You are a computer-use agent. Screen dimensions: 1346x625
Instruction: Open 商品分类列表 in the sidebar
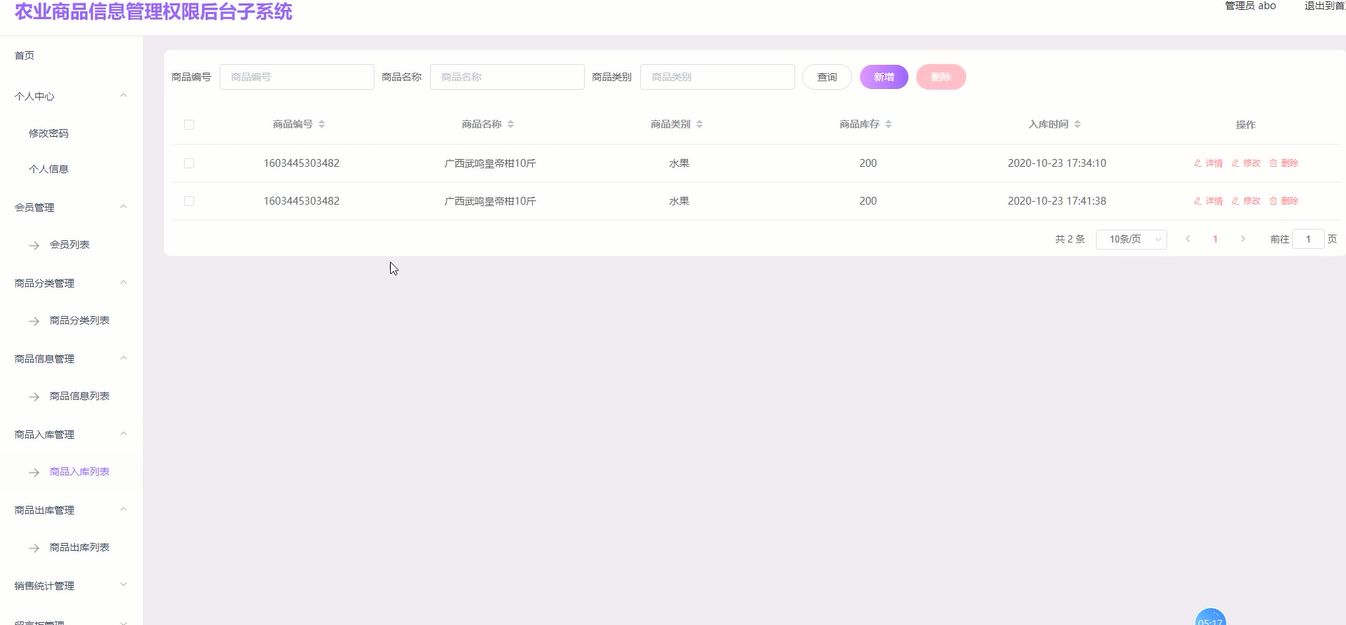tap(80, 321)
